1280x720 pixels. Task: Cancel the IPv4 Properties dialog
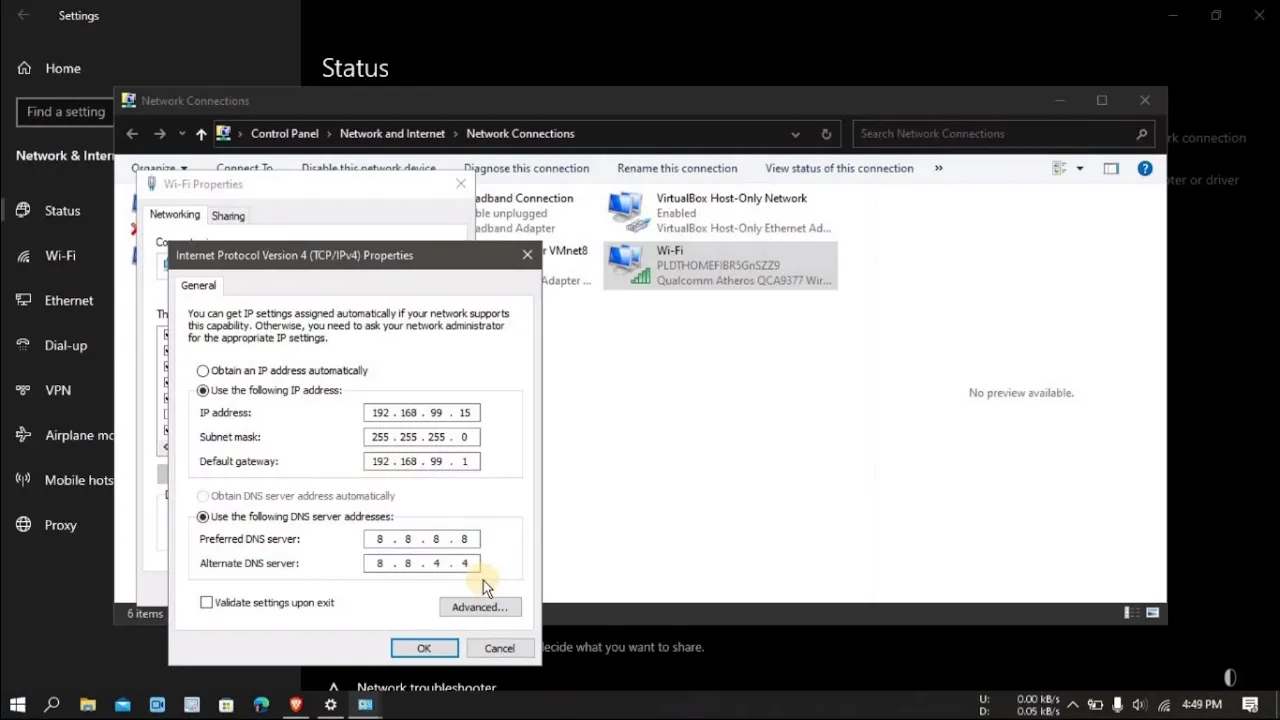(499, 648)
